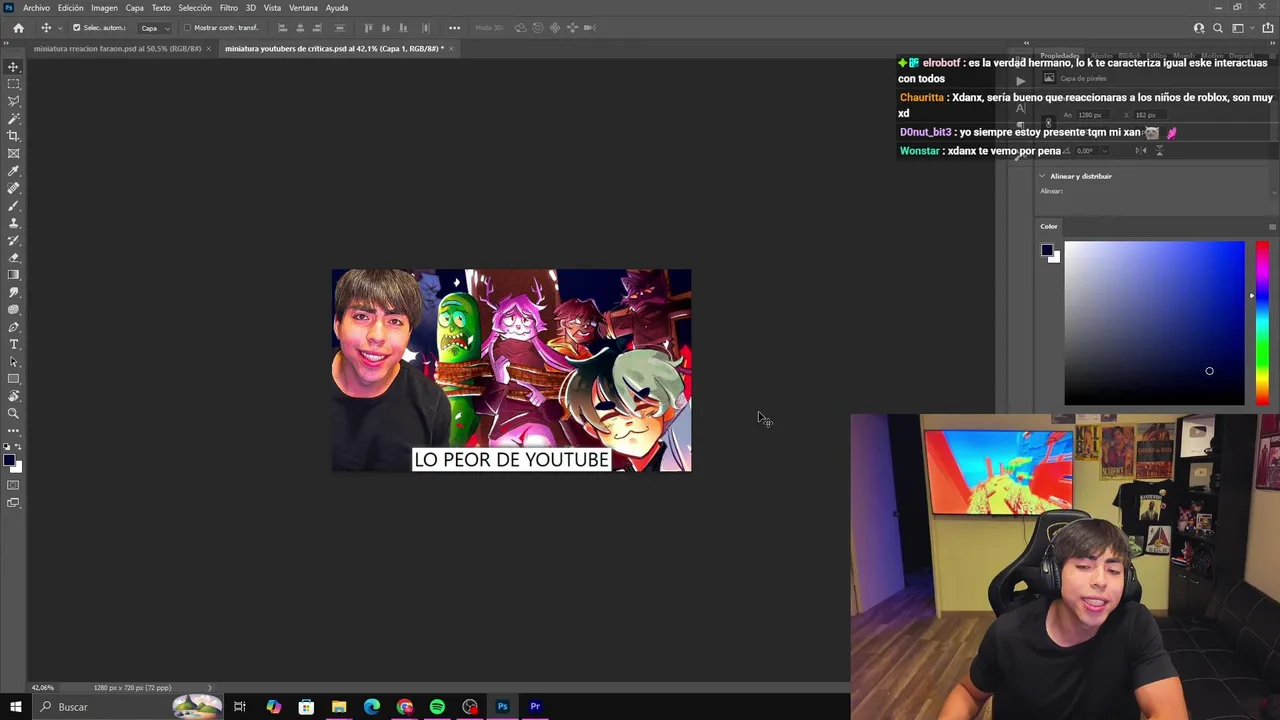Select the Pen tool

click(x=13, y=327)
